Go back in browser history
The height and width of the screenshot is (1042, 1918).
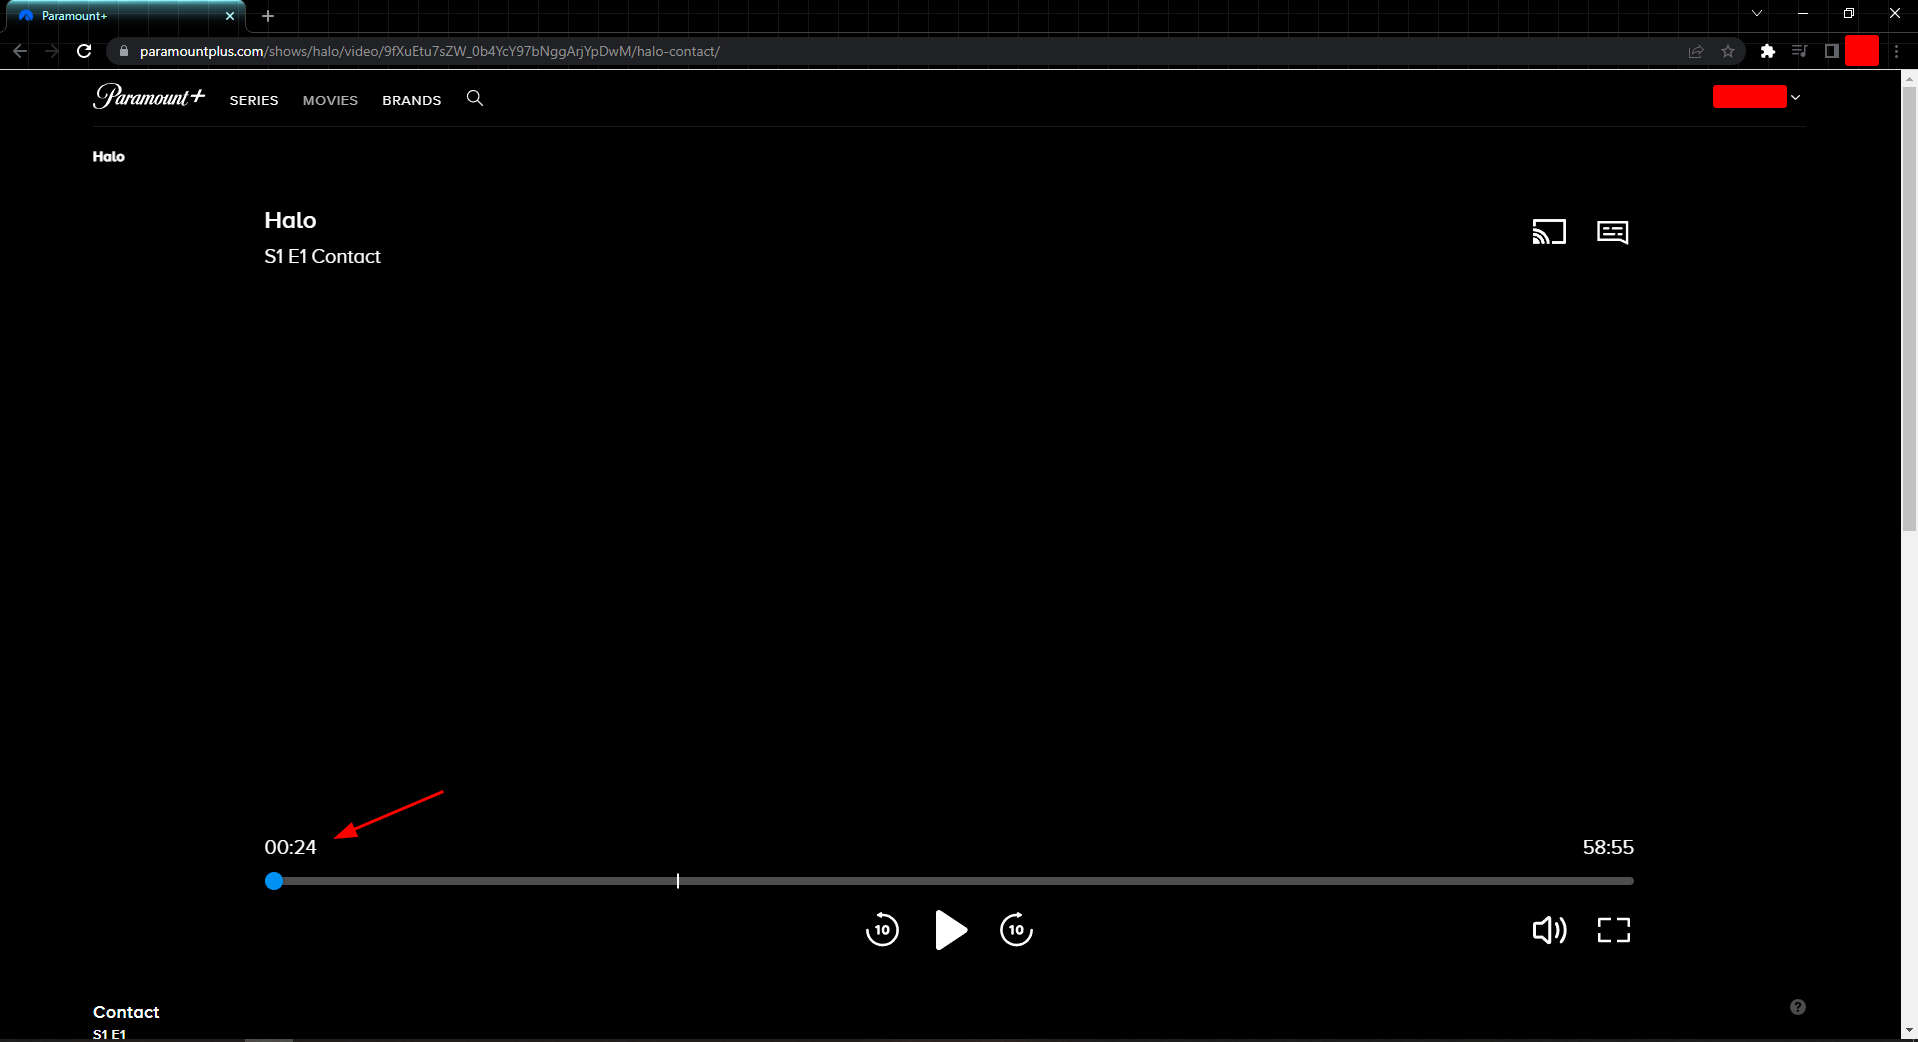point(20,51)
